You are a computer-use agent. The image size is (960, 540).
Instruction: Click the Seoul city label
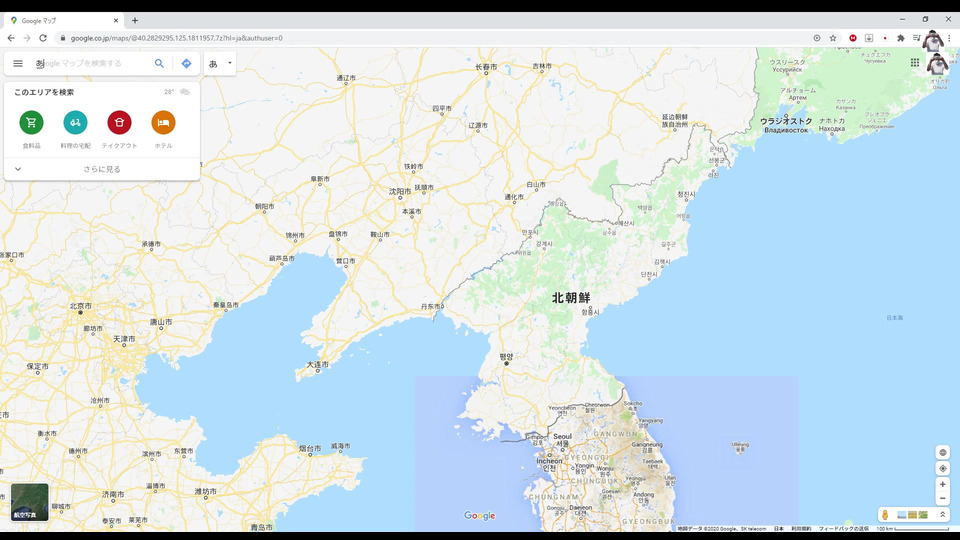(x=562, y=437)
